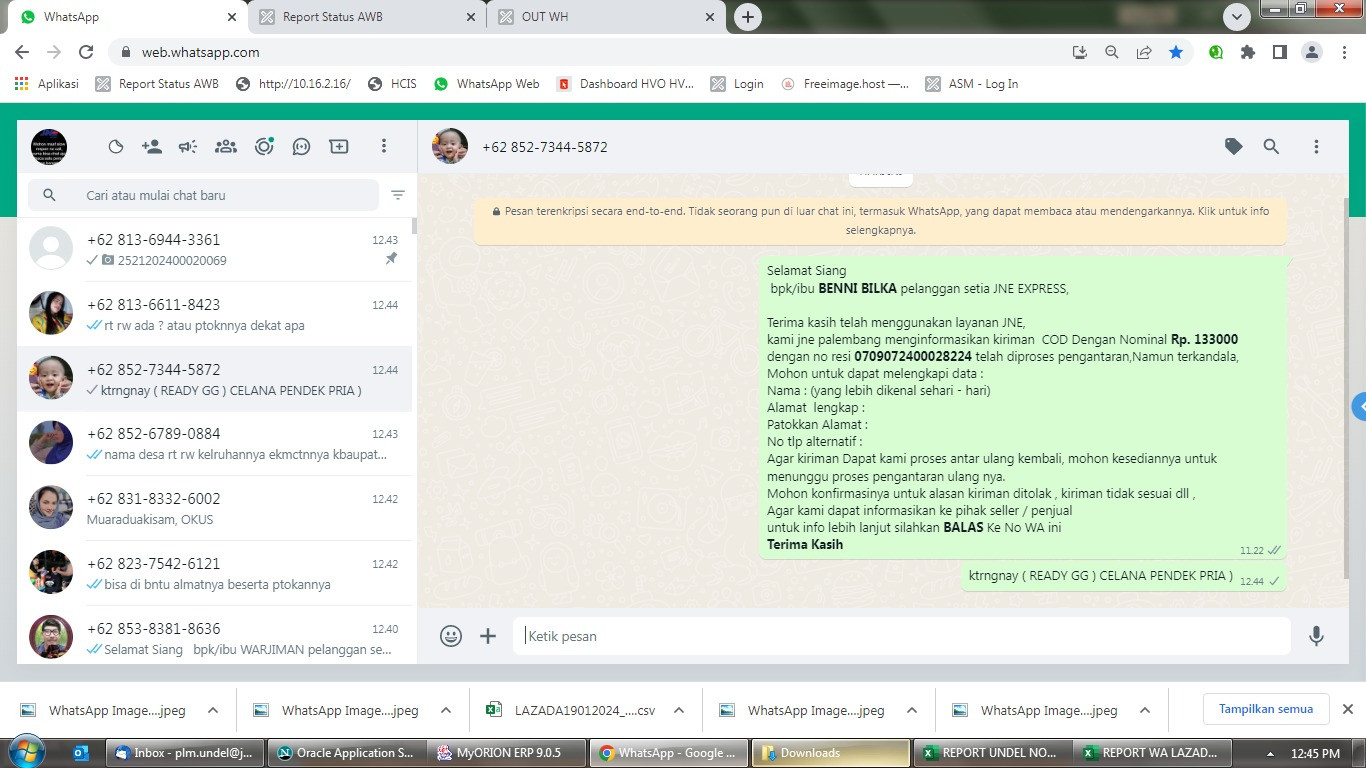Viewport: 1366px width, 768px height.
Task: Open chat with +62 813-6611-8423
Action: click(215, 314)
